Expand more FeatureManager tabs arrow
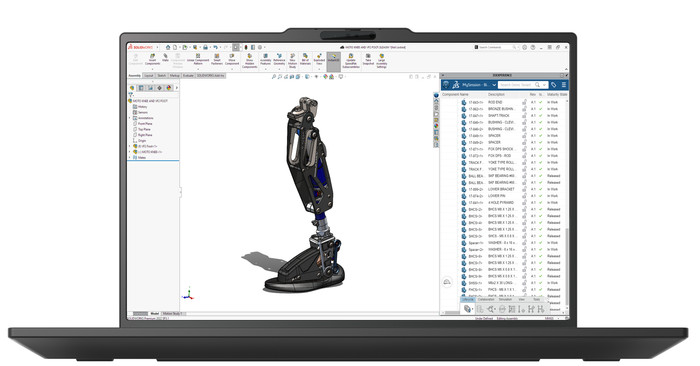The image size is (700, 366). click(177, 88)
